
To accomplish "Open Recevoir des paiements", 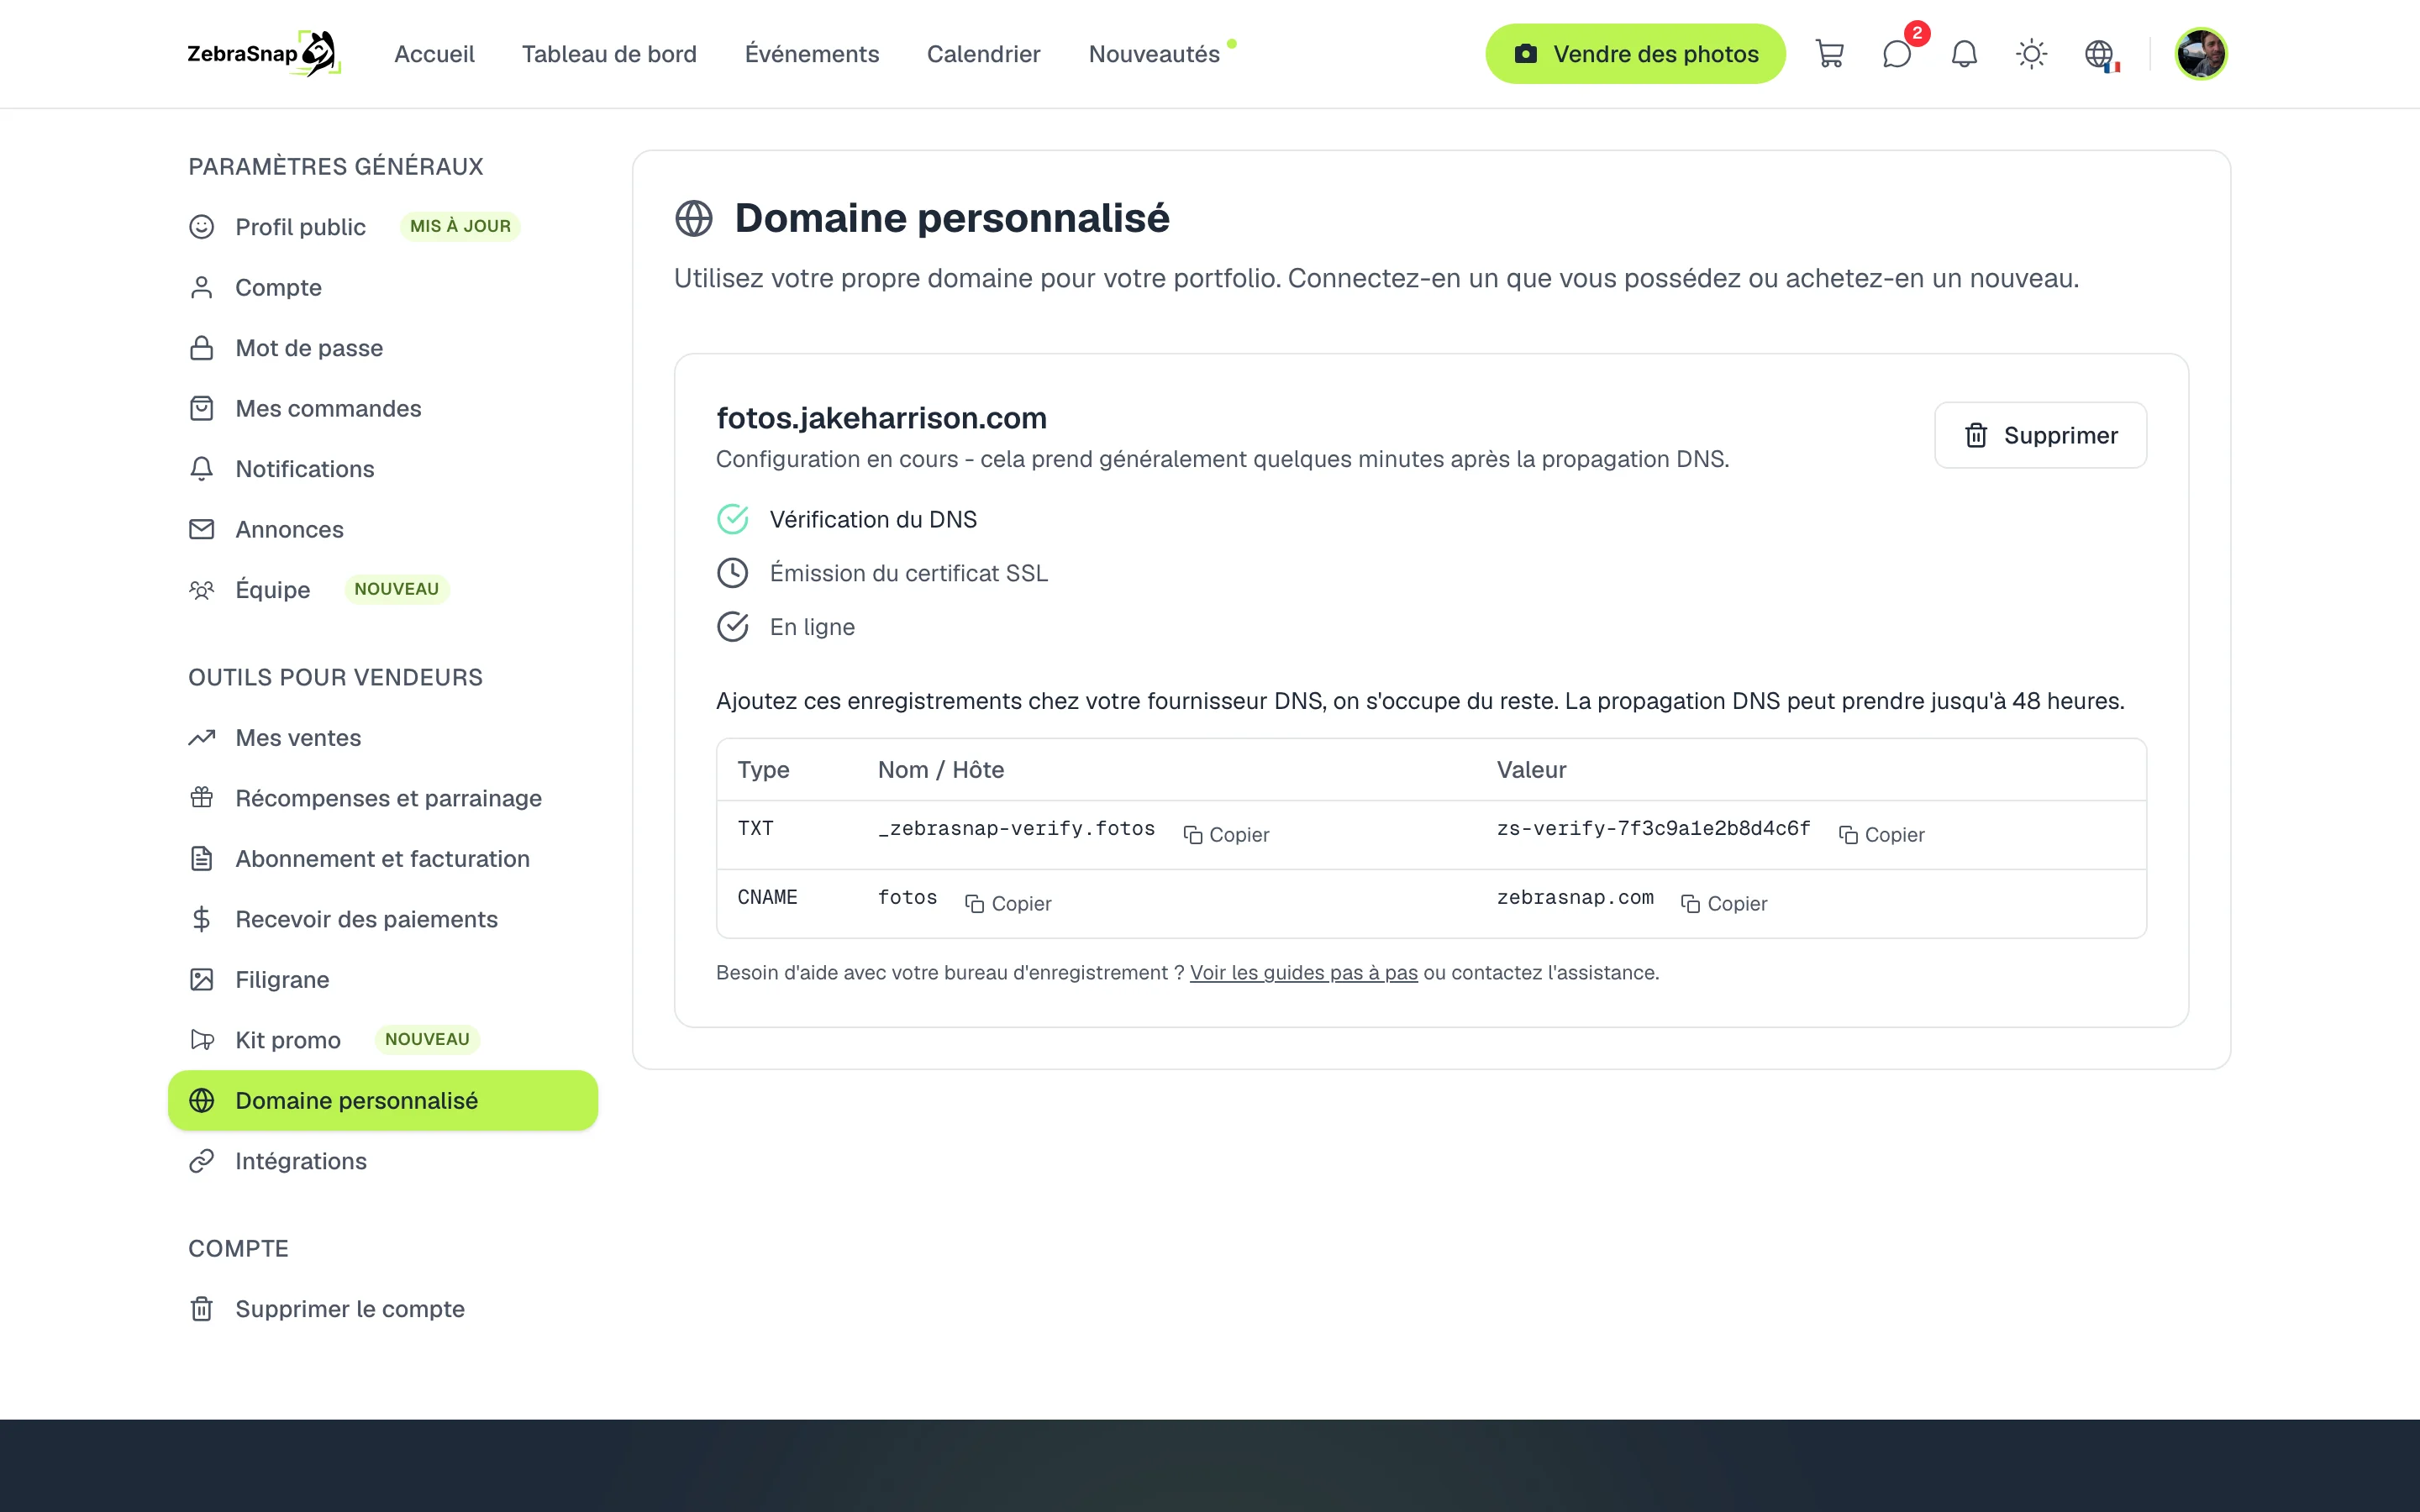I will (383, 919).
